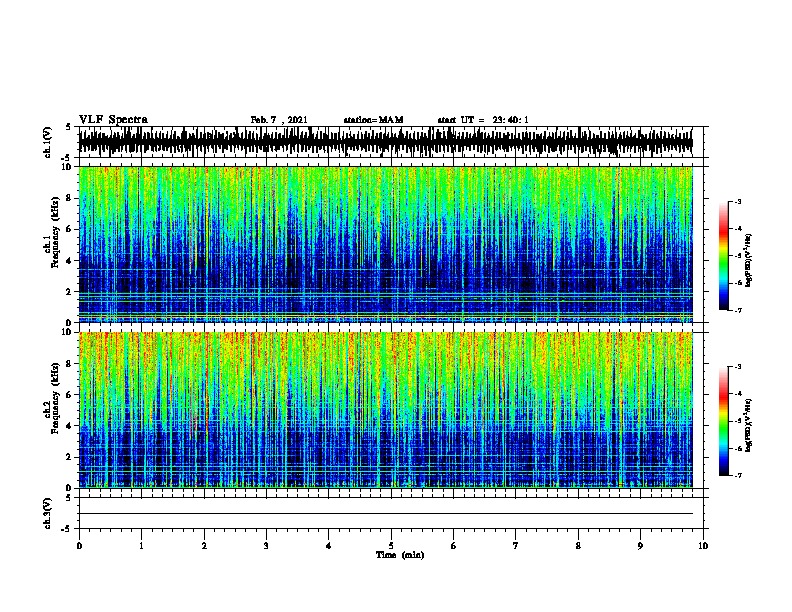This screenshot has height=612, width=792.
Task: Click the "10" kHz tick of ch.2 spectrogram
Action: pyautogui.click(x=68, y=332)
